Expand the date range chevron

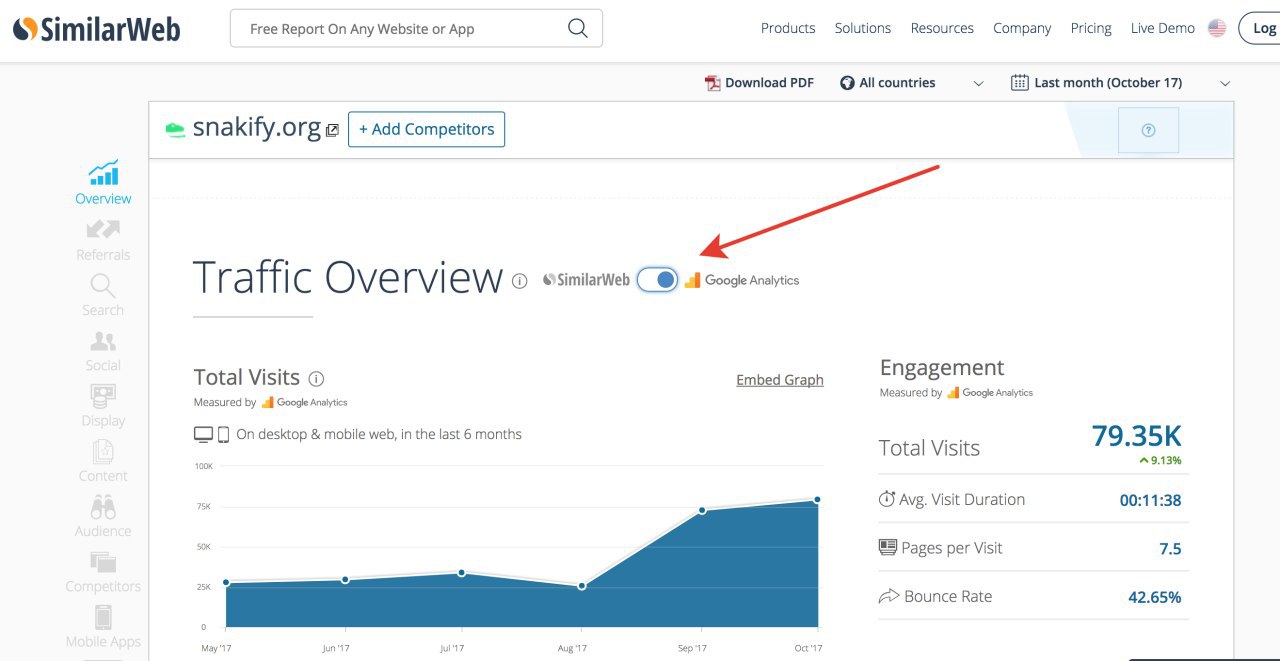click(x=1225, y=84)
